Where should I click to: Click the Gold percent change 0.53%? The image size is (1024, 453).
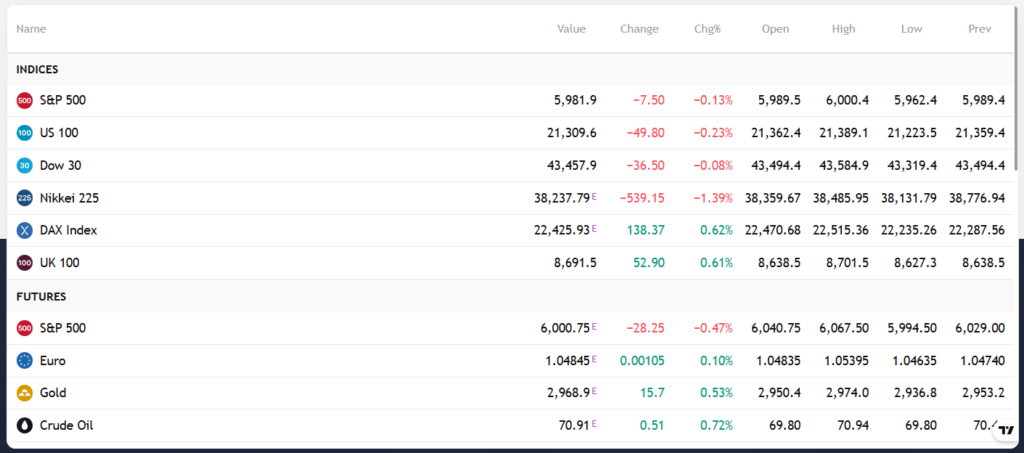point(716,393)
